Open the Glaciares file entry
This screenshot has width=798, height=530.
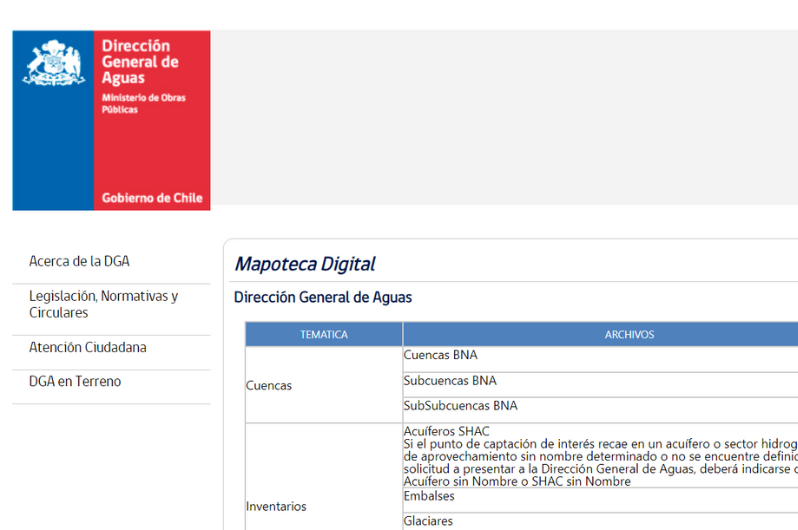(x=428, y=521)
